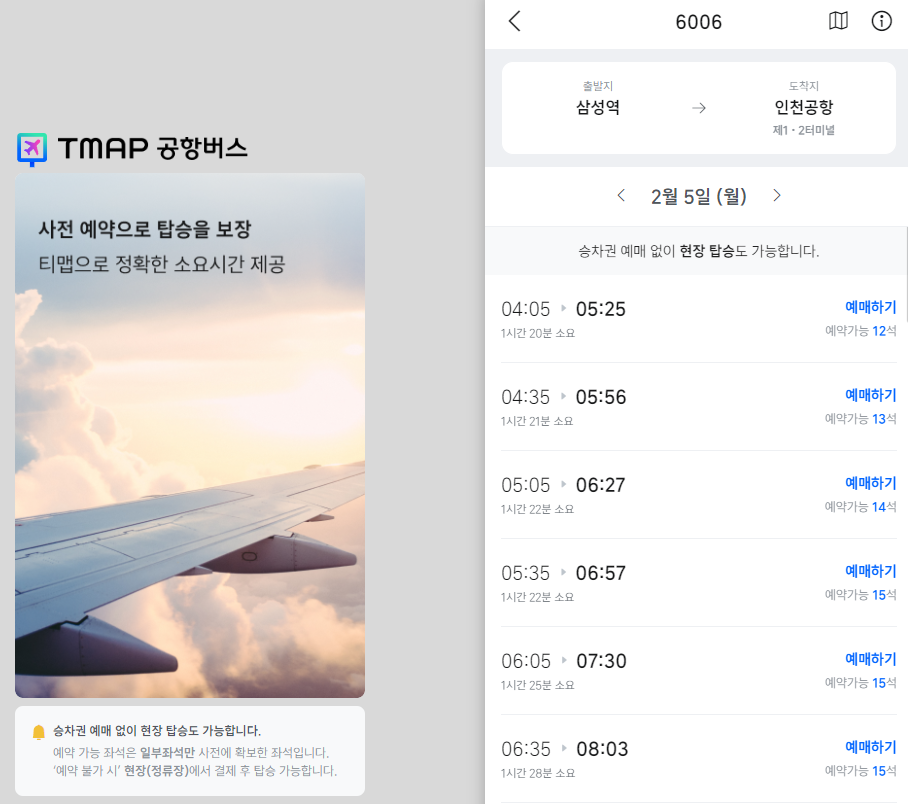Click '제1 · 2터미널' terminal text
The height and width of the screenshot is (804, 908).
click(804, 130)
